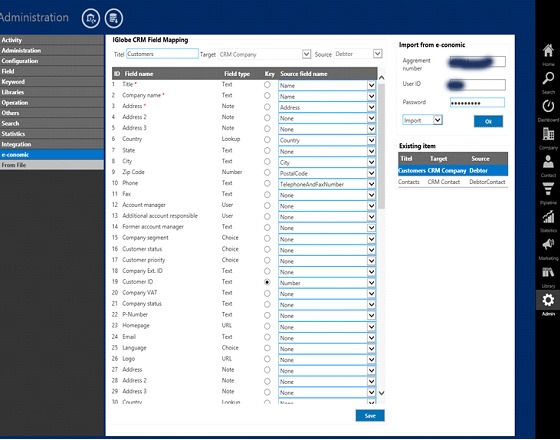Open the Home icon in right sidebar

[548, 51]
